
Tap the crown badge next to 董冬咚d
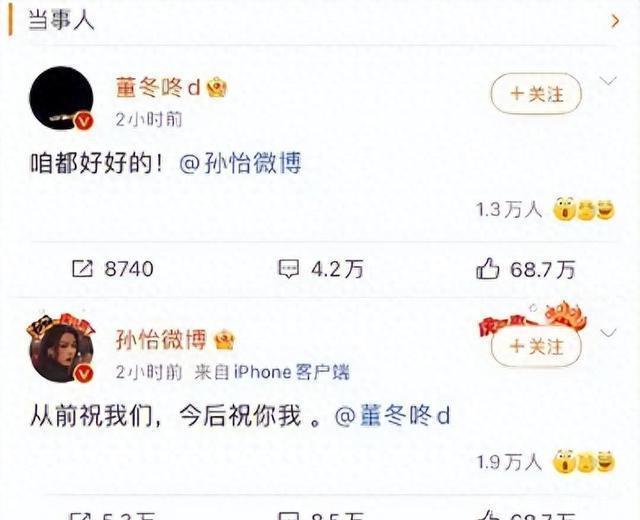click(x=216, y=87)
